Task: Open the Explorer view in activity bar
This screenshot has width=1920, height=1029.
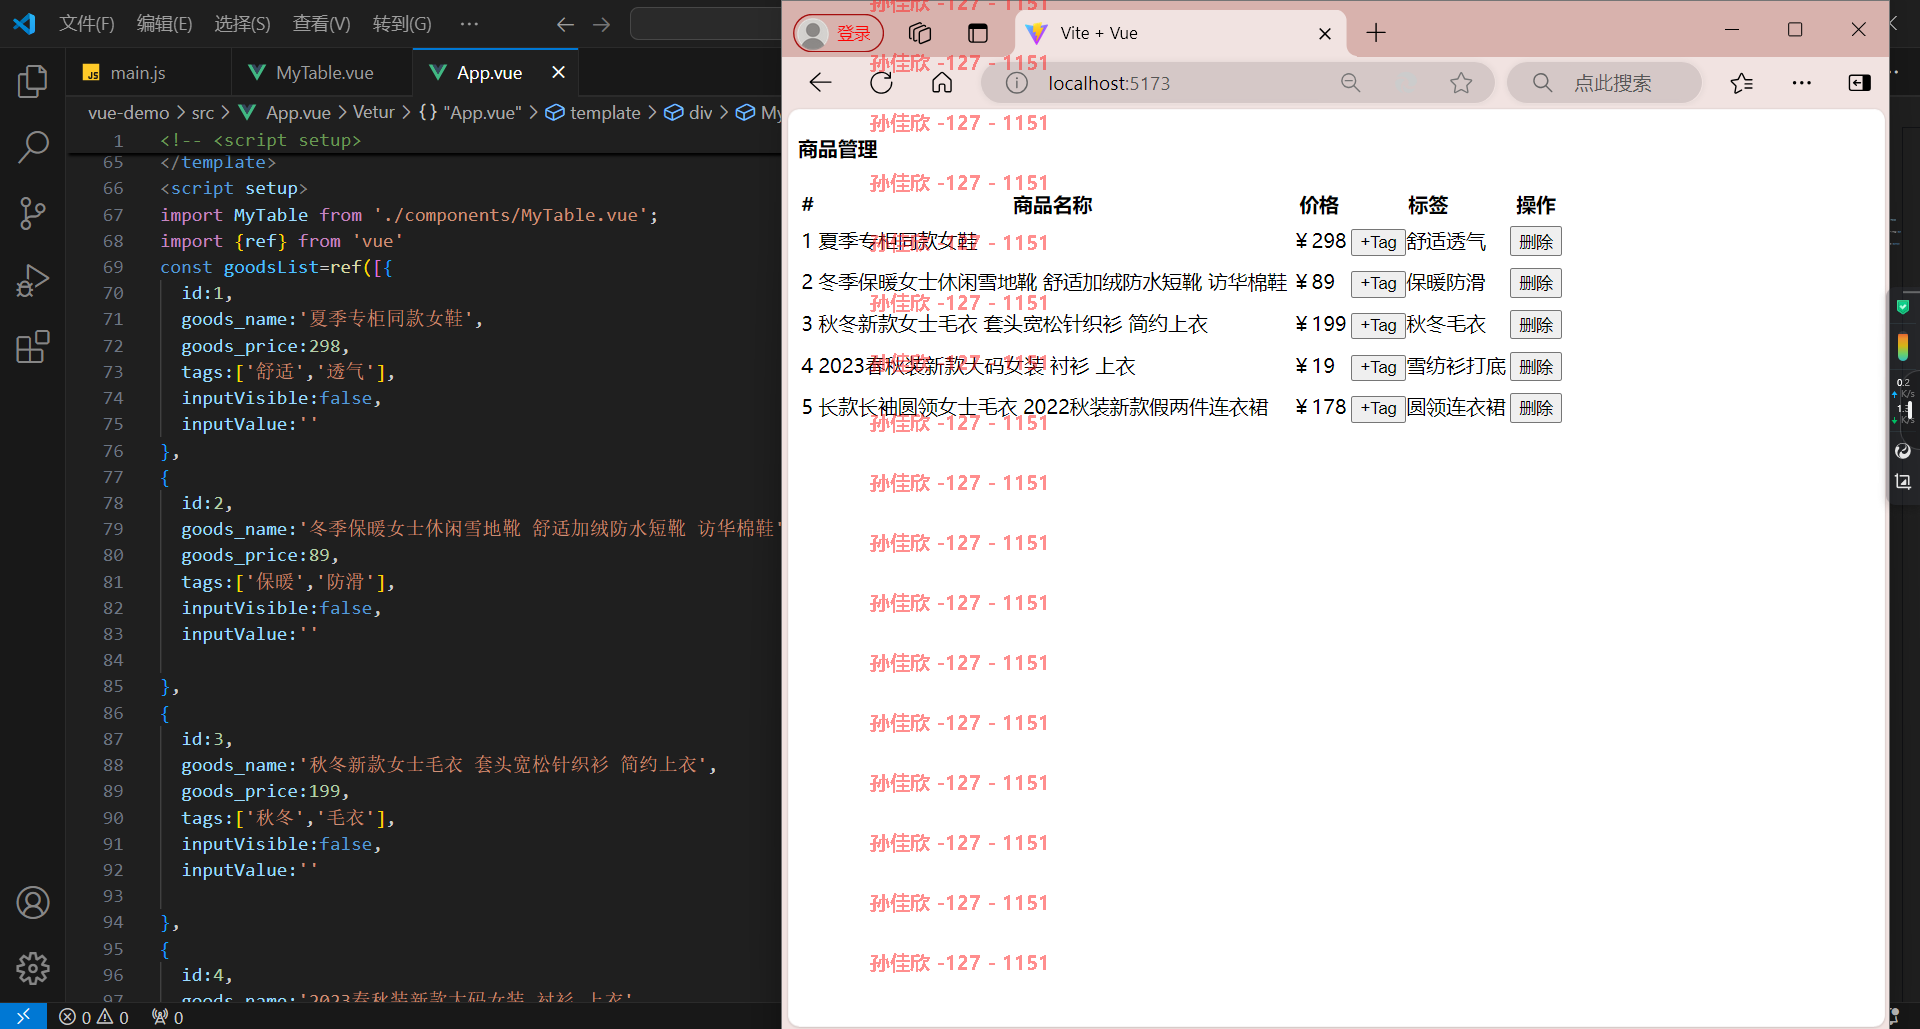Action: point(32,81)
